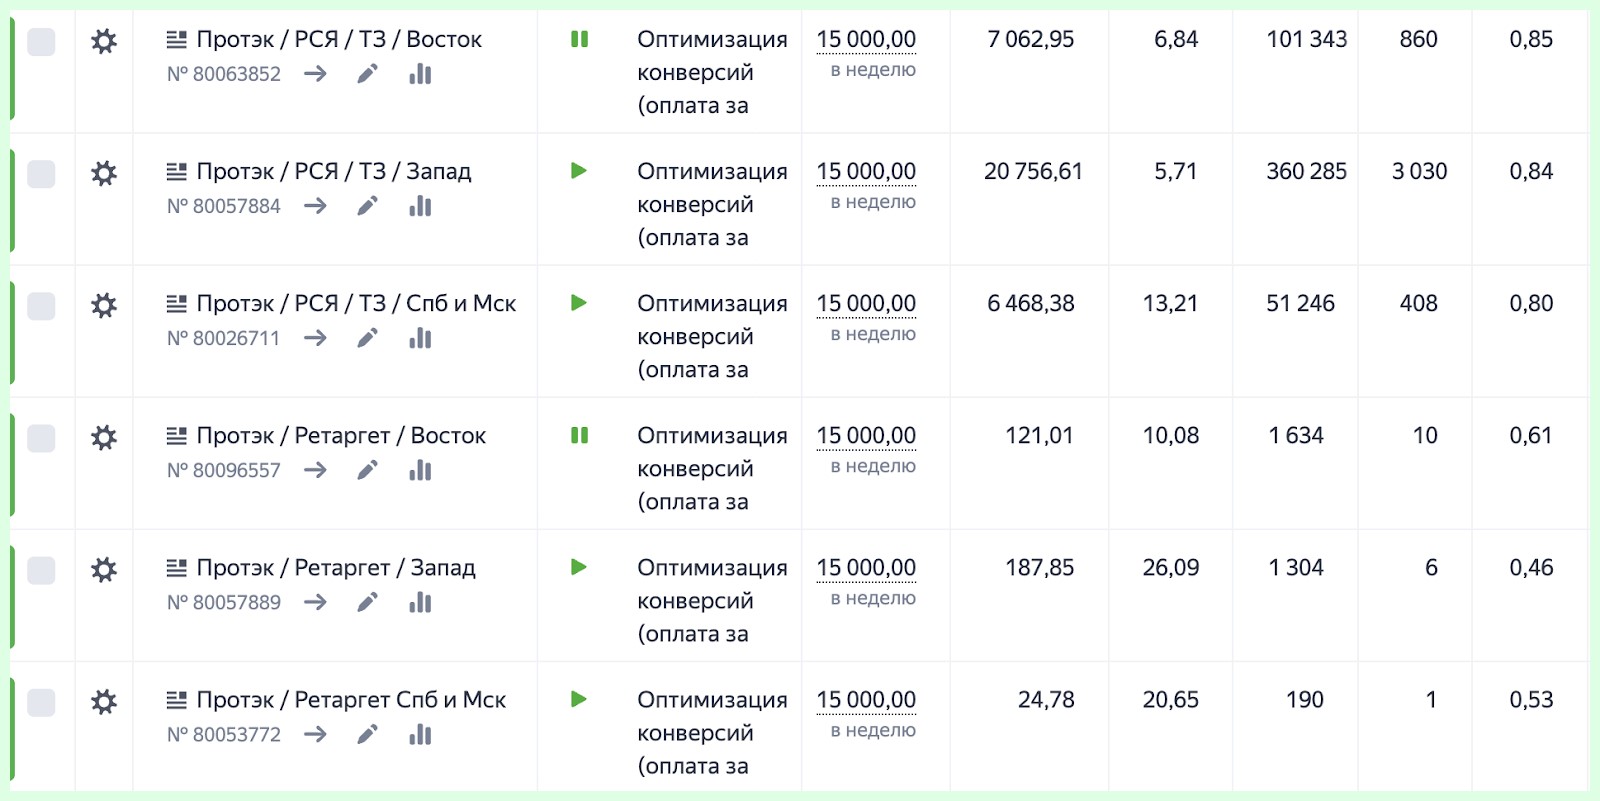Screen dimensions: 1600x801
Task: Check the Протэк / Ретаргет Спб и Мск row
Action: pos(41,702)
